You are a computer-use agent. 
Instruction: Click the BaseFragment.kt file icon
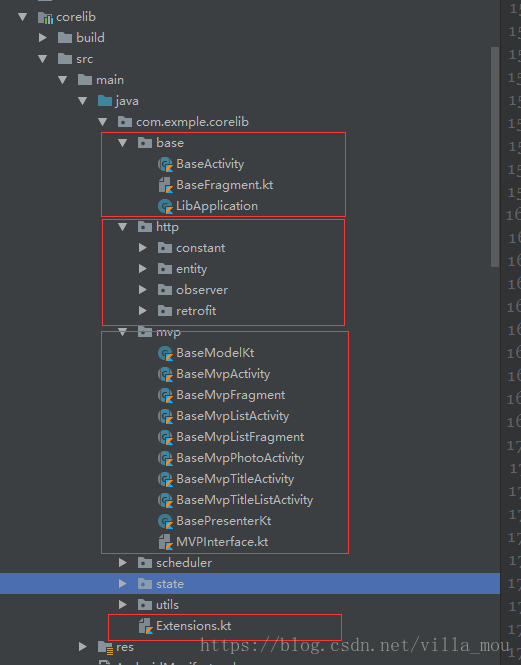click(165, 185)
